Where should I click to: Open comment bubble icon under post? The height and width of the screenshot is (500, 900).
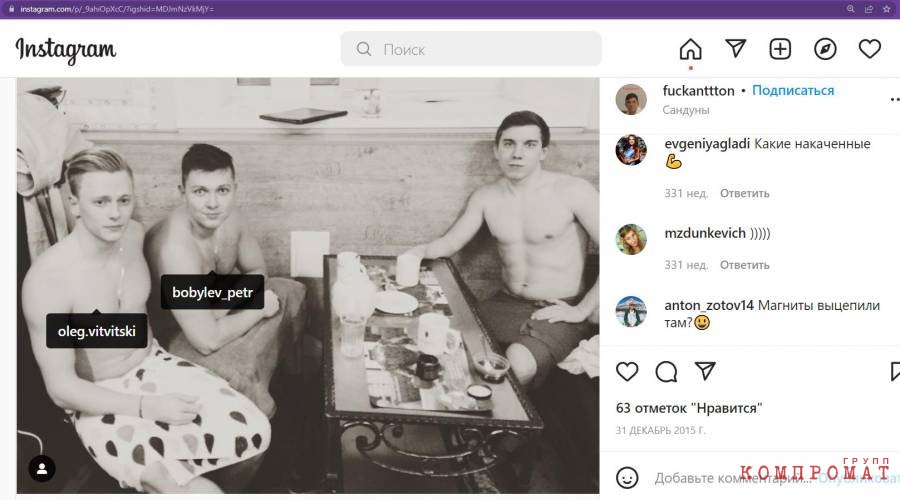pos(666,371)
